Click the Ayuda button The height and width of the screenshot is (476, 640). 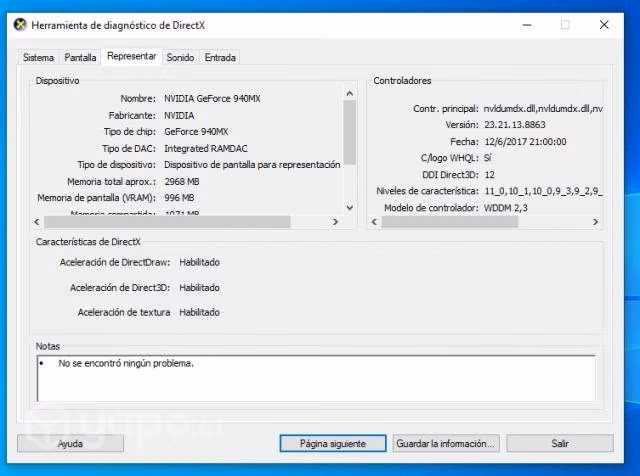tap(70, 443)
